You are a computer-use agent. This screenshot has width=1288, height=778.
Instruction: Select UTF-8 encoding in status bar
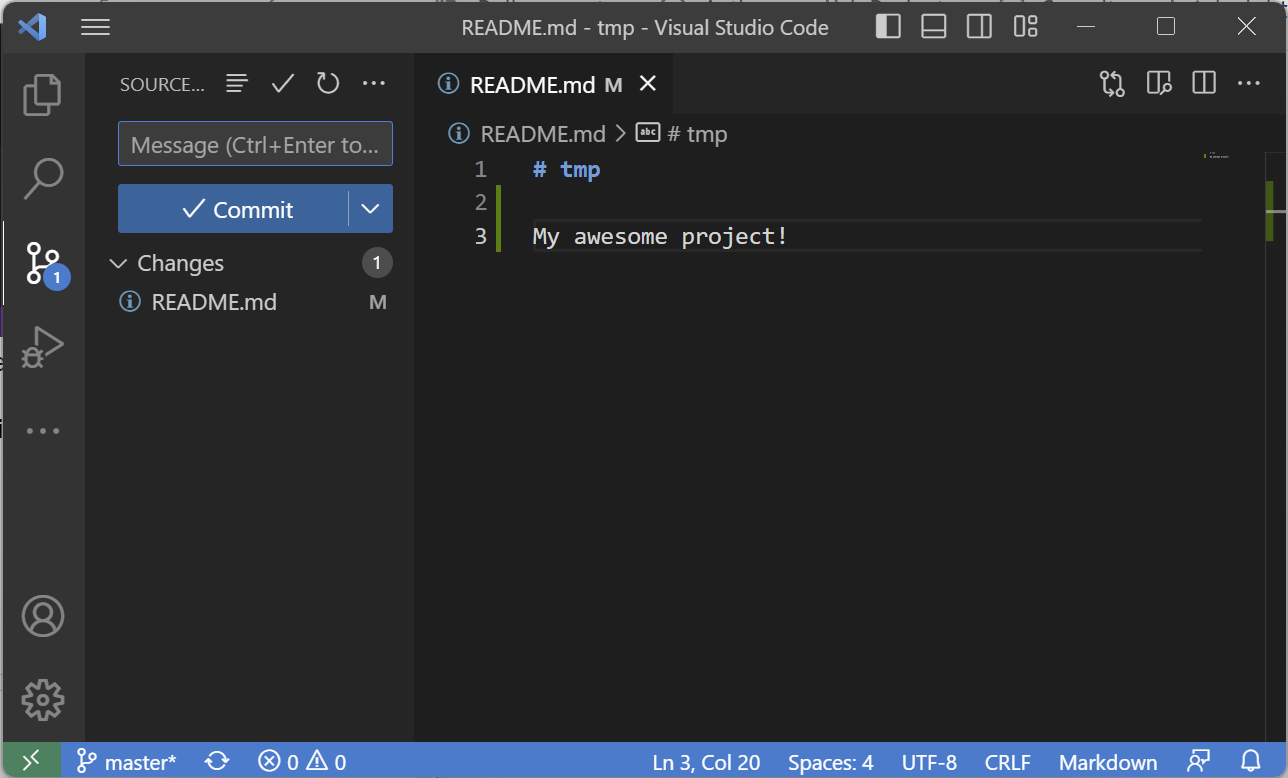point(929,762)
